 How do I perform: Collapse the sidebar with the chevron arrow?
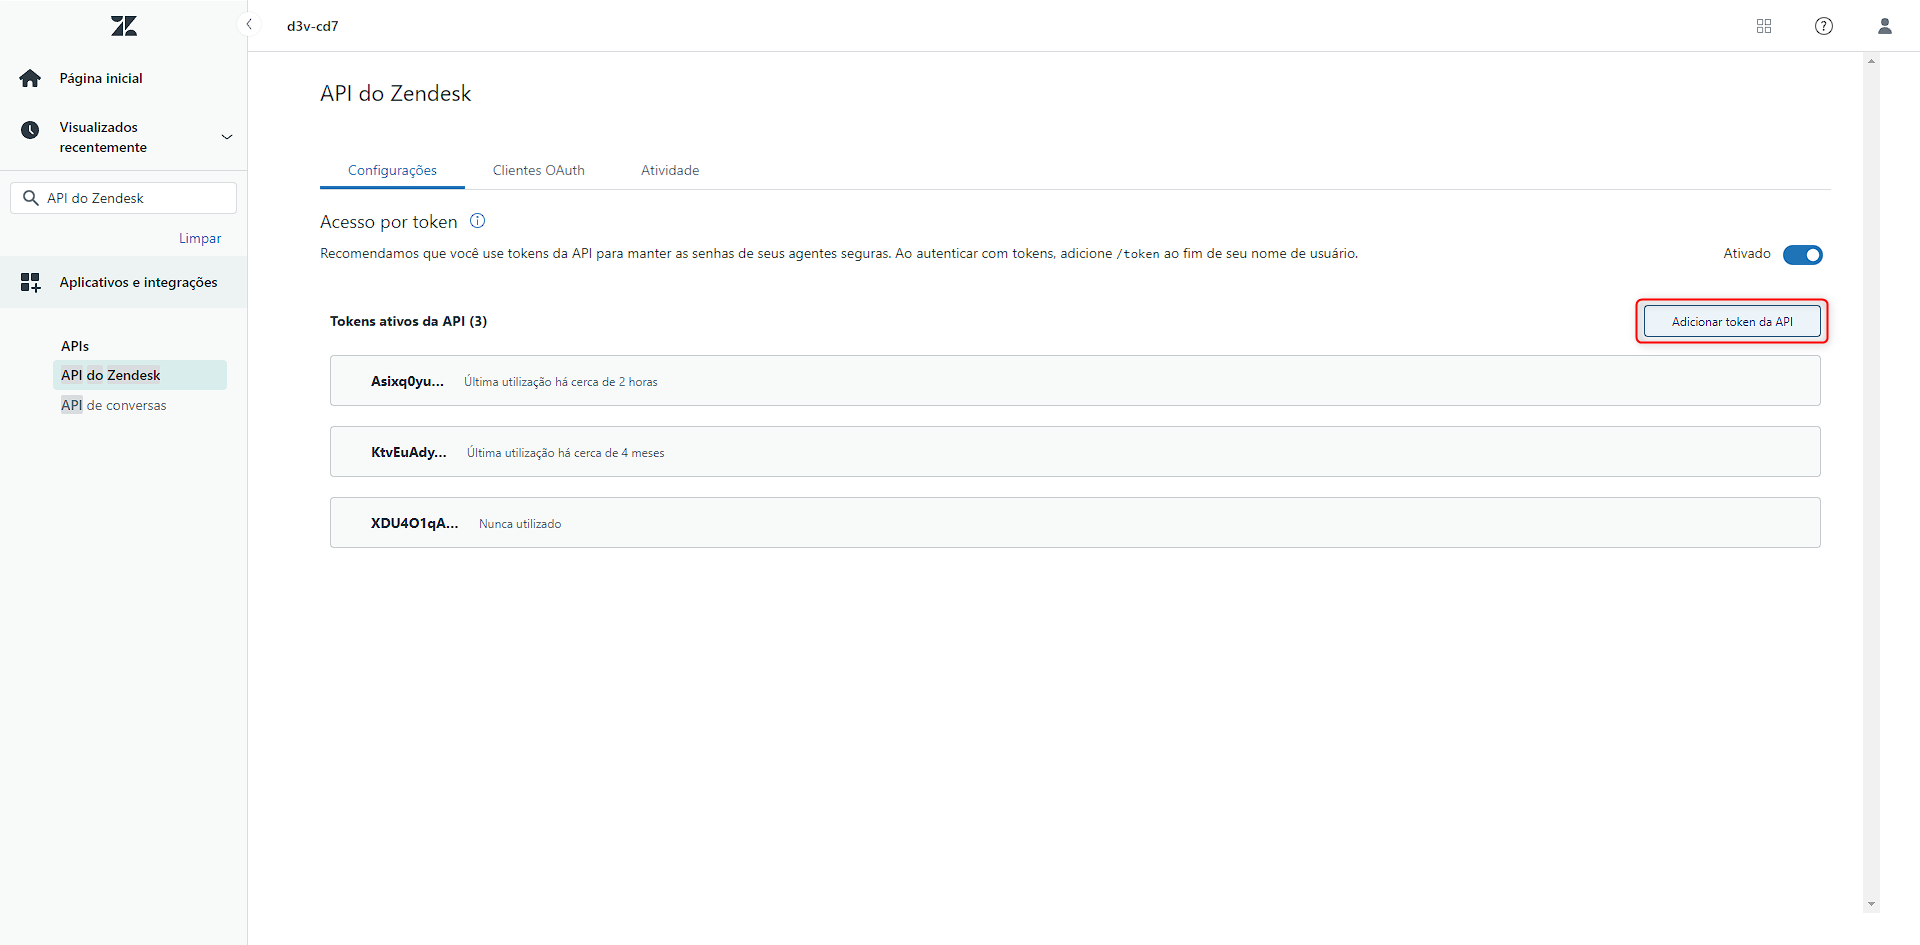coord(249,24)
